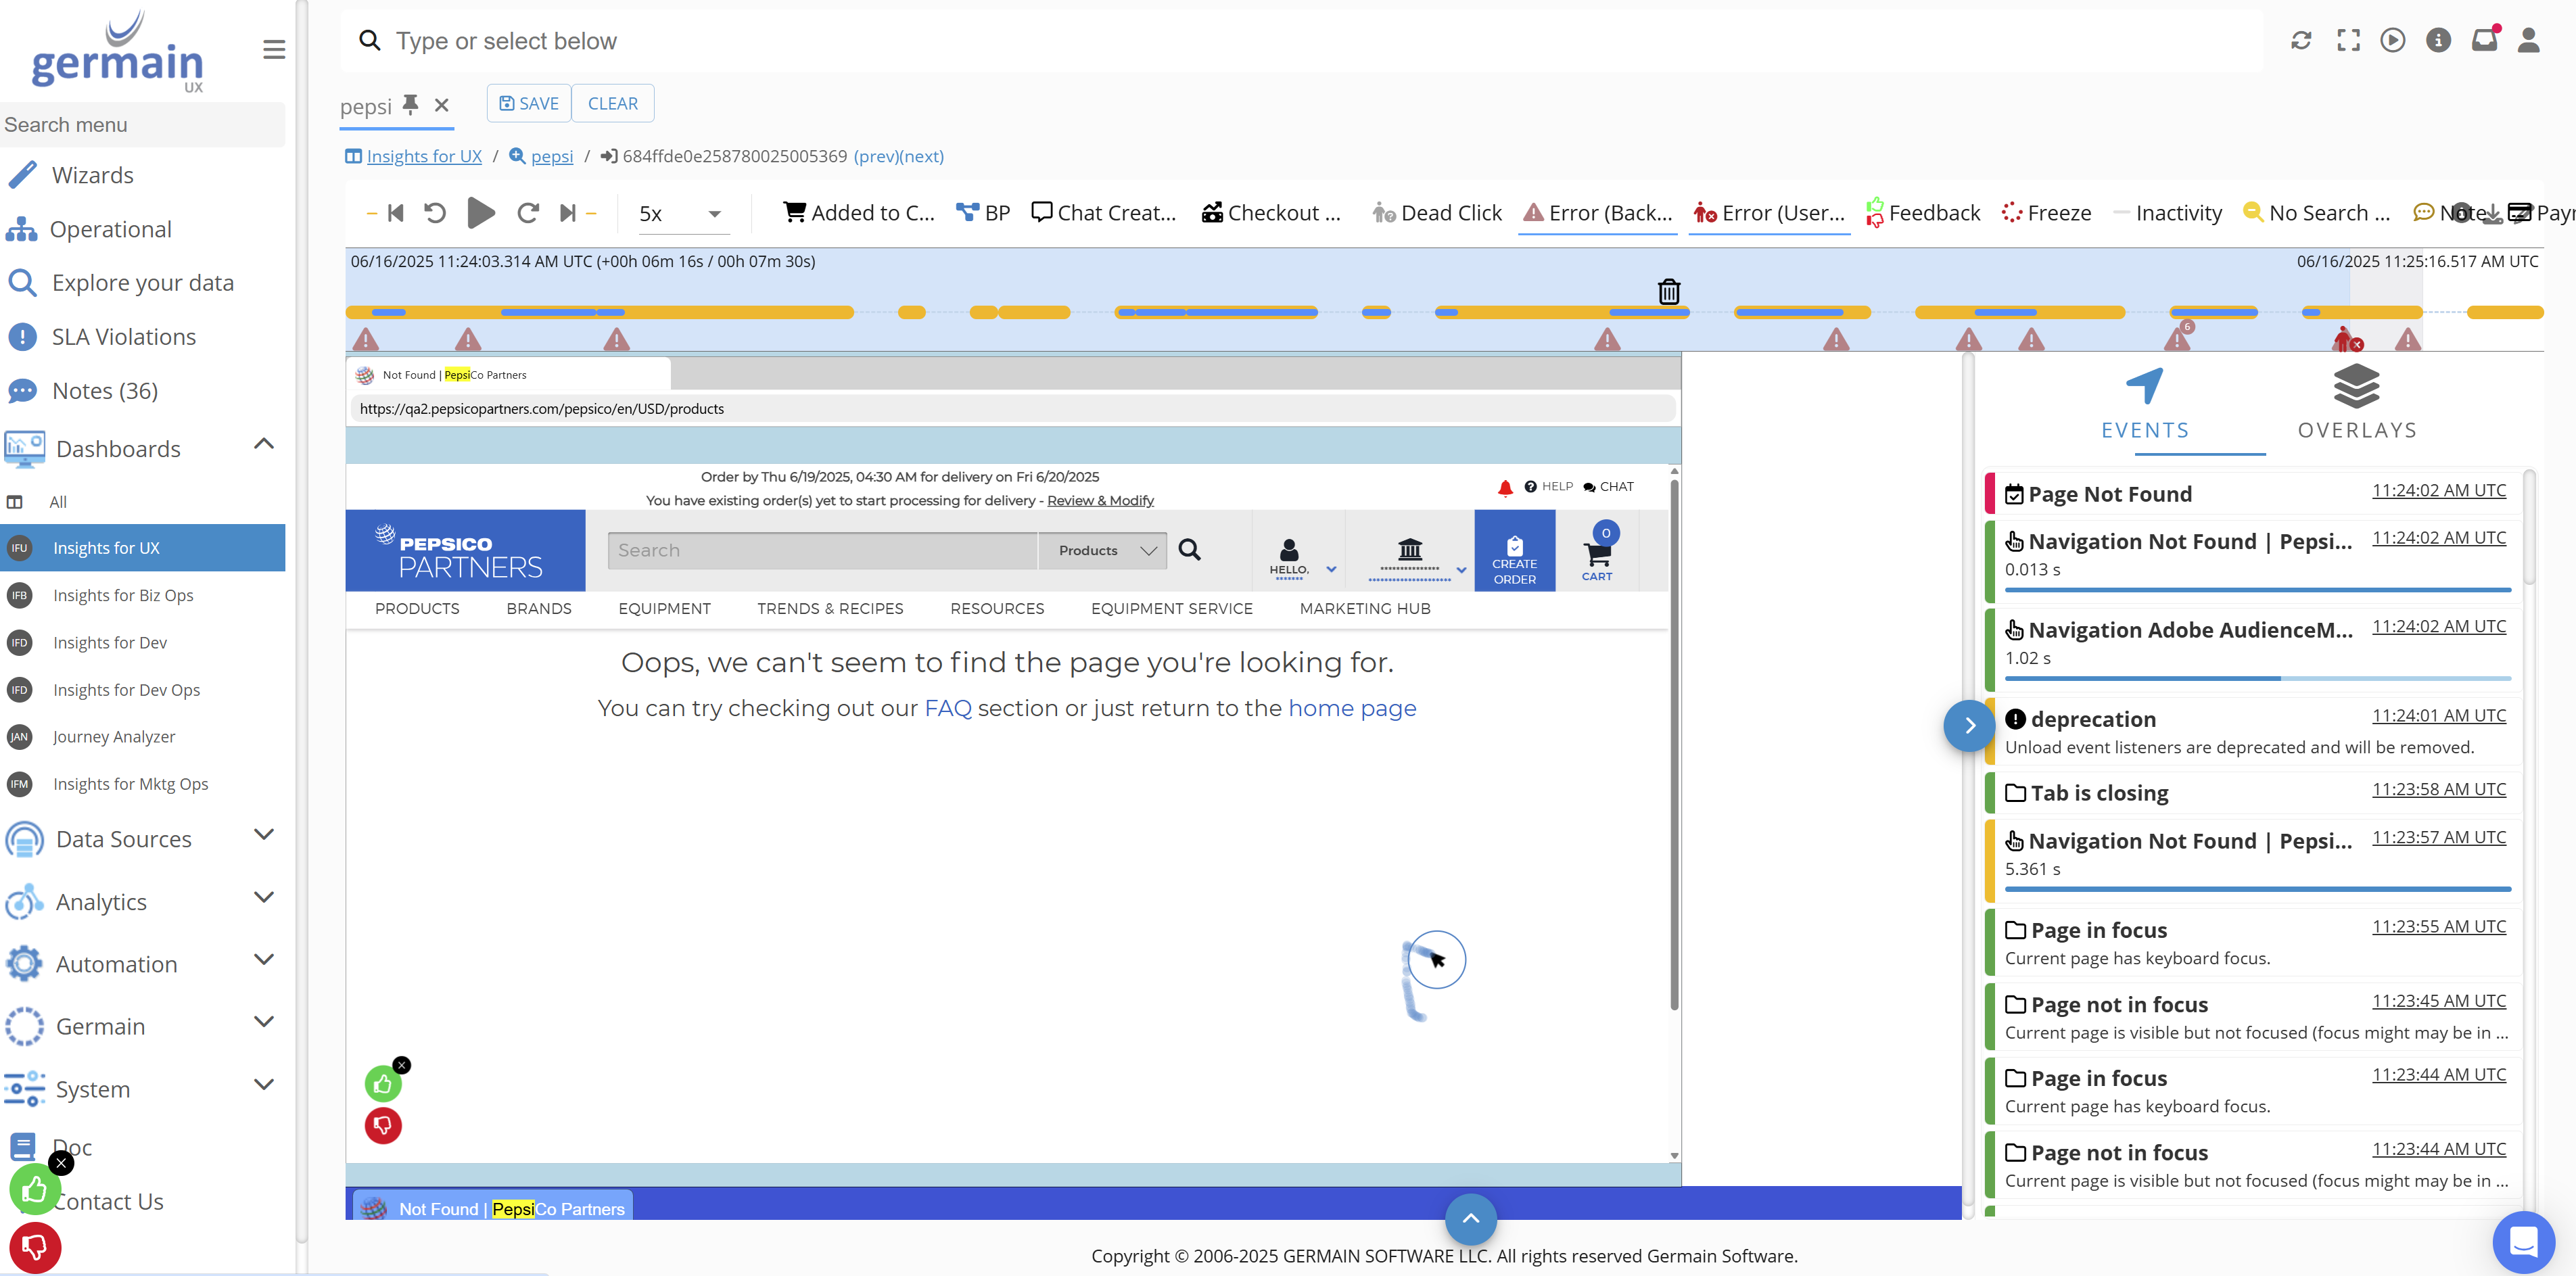Screen dimensions: 2576x1276
Task: Click the refresh icon in top bar
Action: pyautogui.click(x=2301, y=40)
